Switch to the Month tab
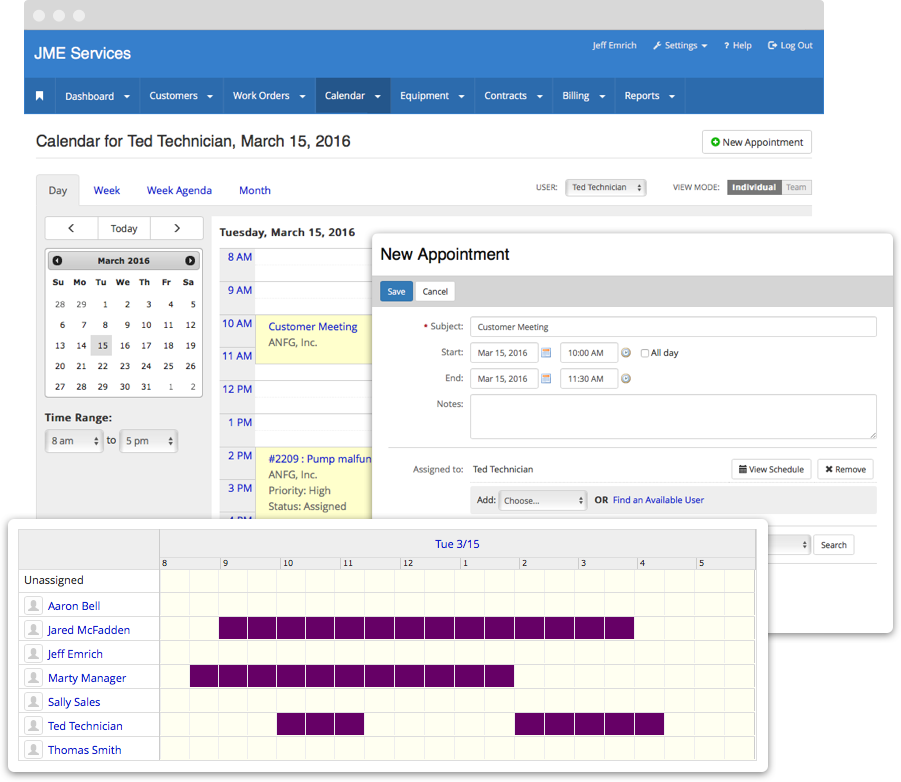This screenshot has height=782, width=901. pos(255,190)
